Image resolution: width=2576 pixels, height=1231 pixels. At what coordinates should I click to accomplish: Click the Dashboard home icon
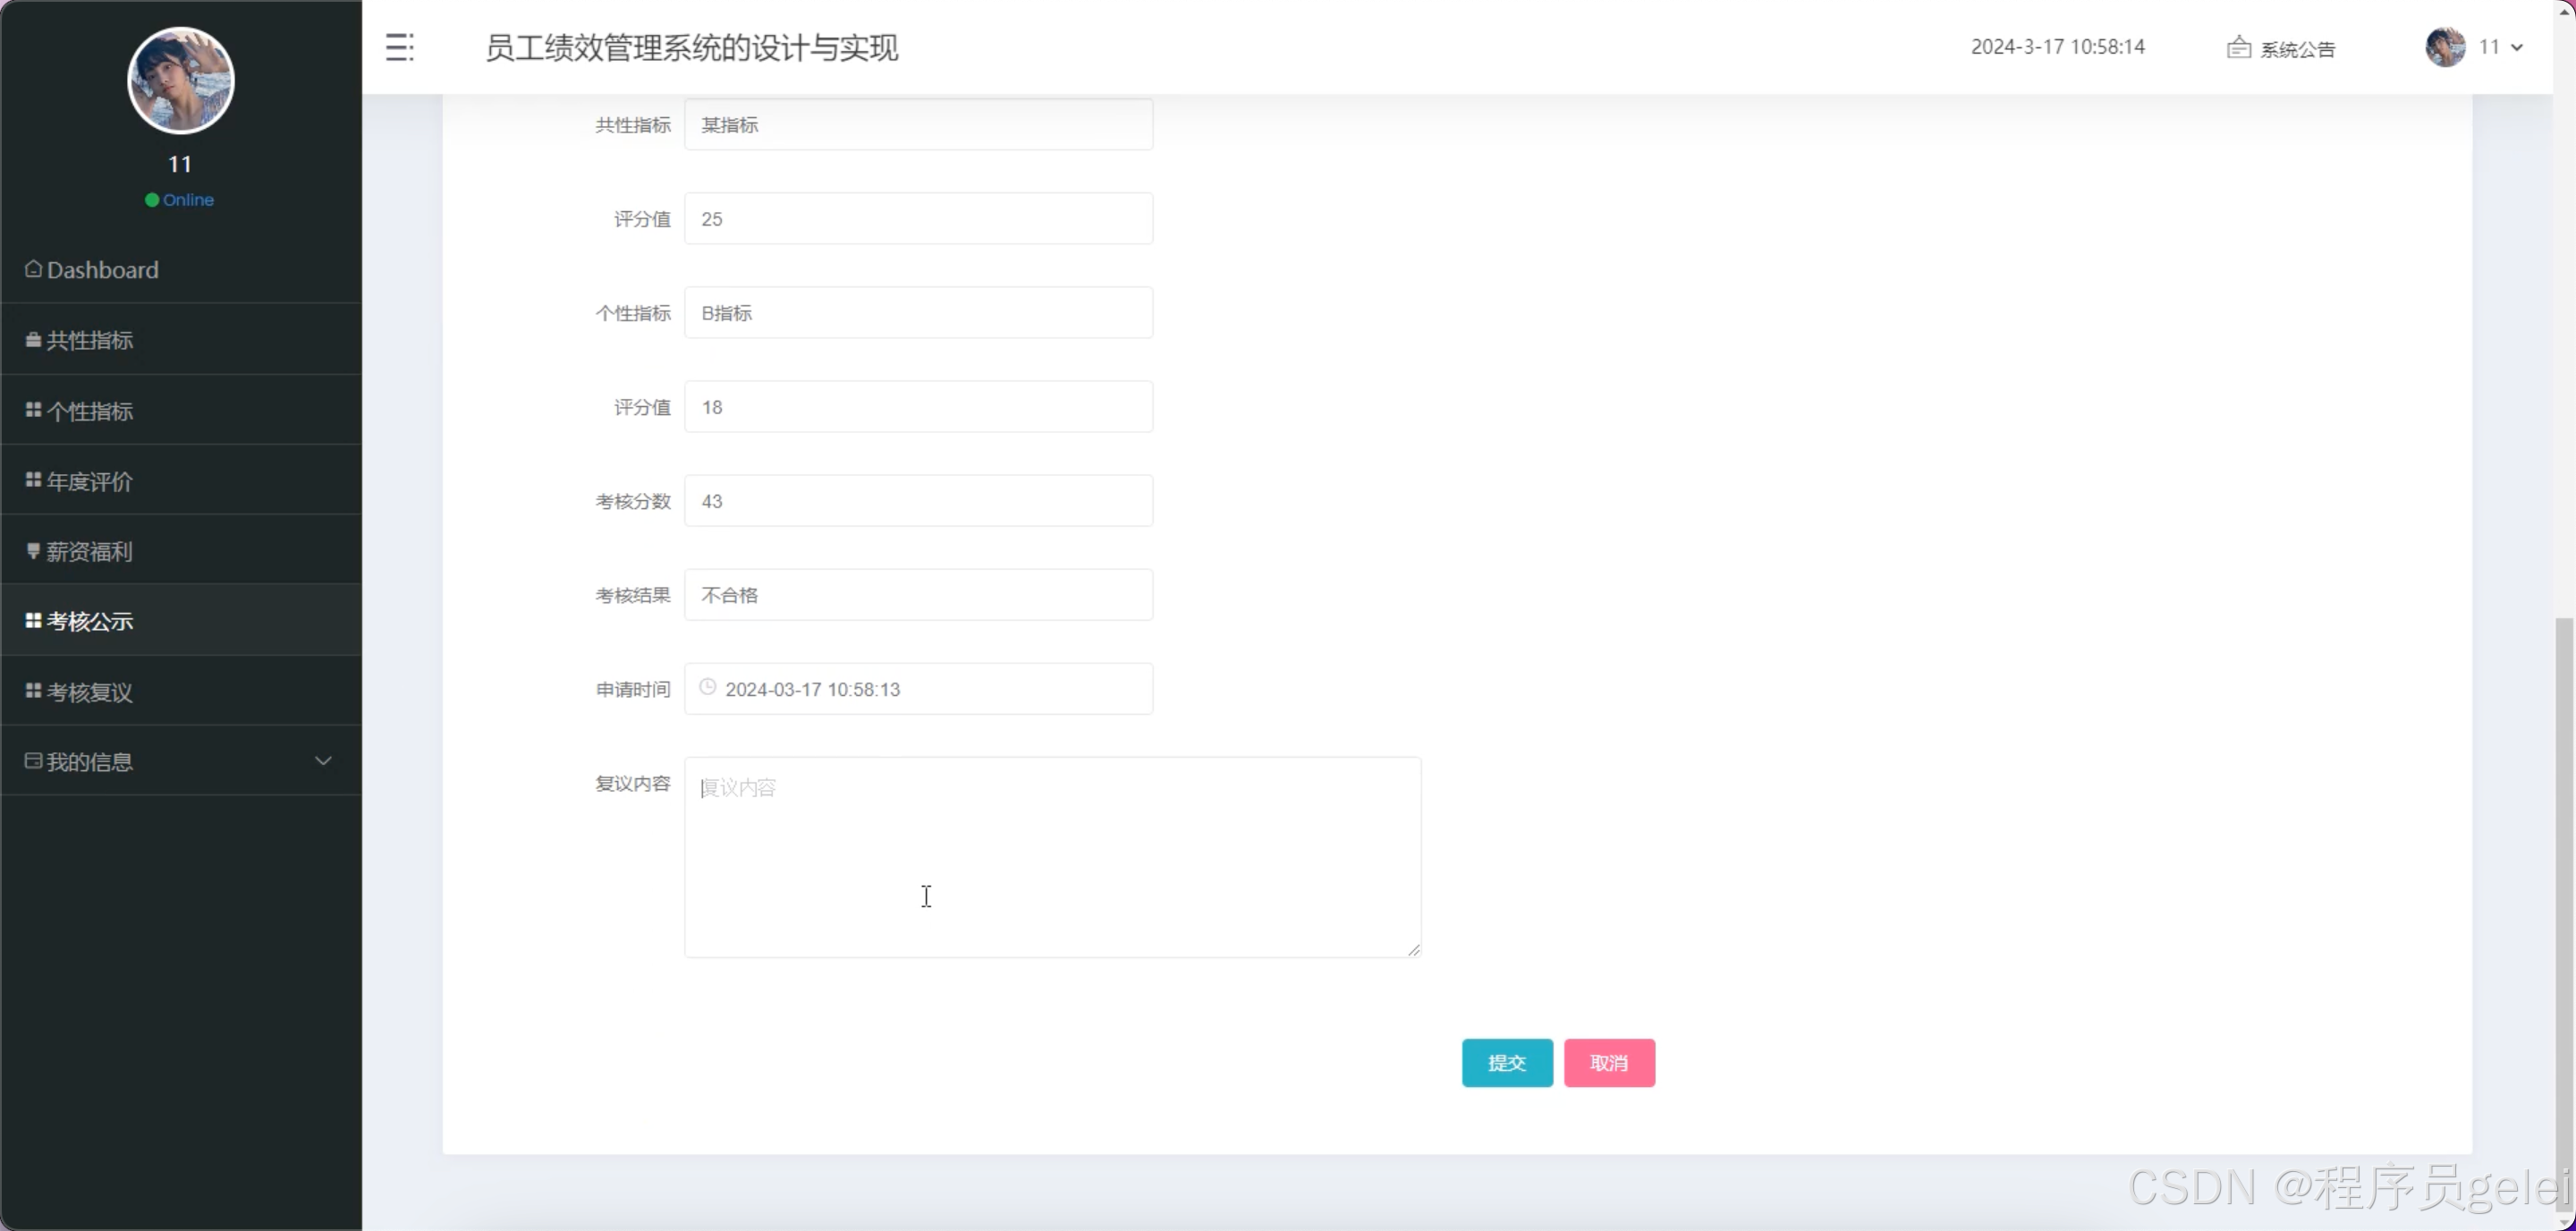[x=33, y=268]
